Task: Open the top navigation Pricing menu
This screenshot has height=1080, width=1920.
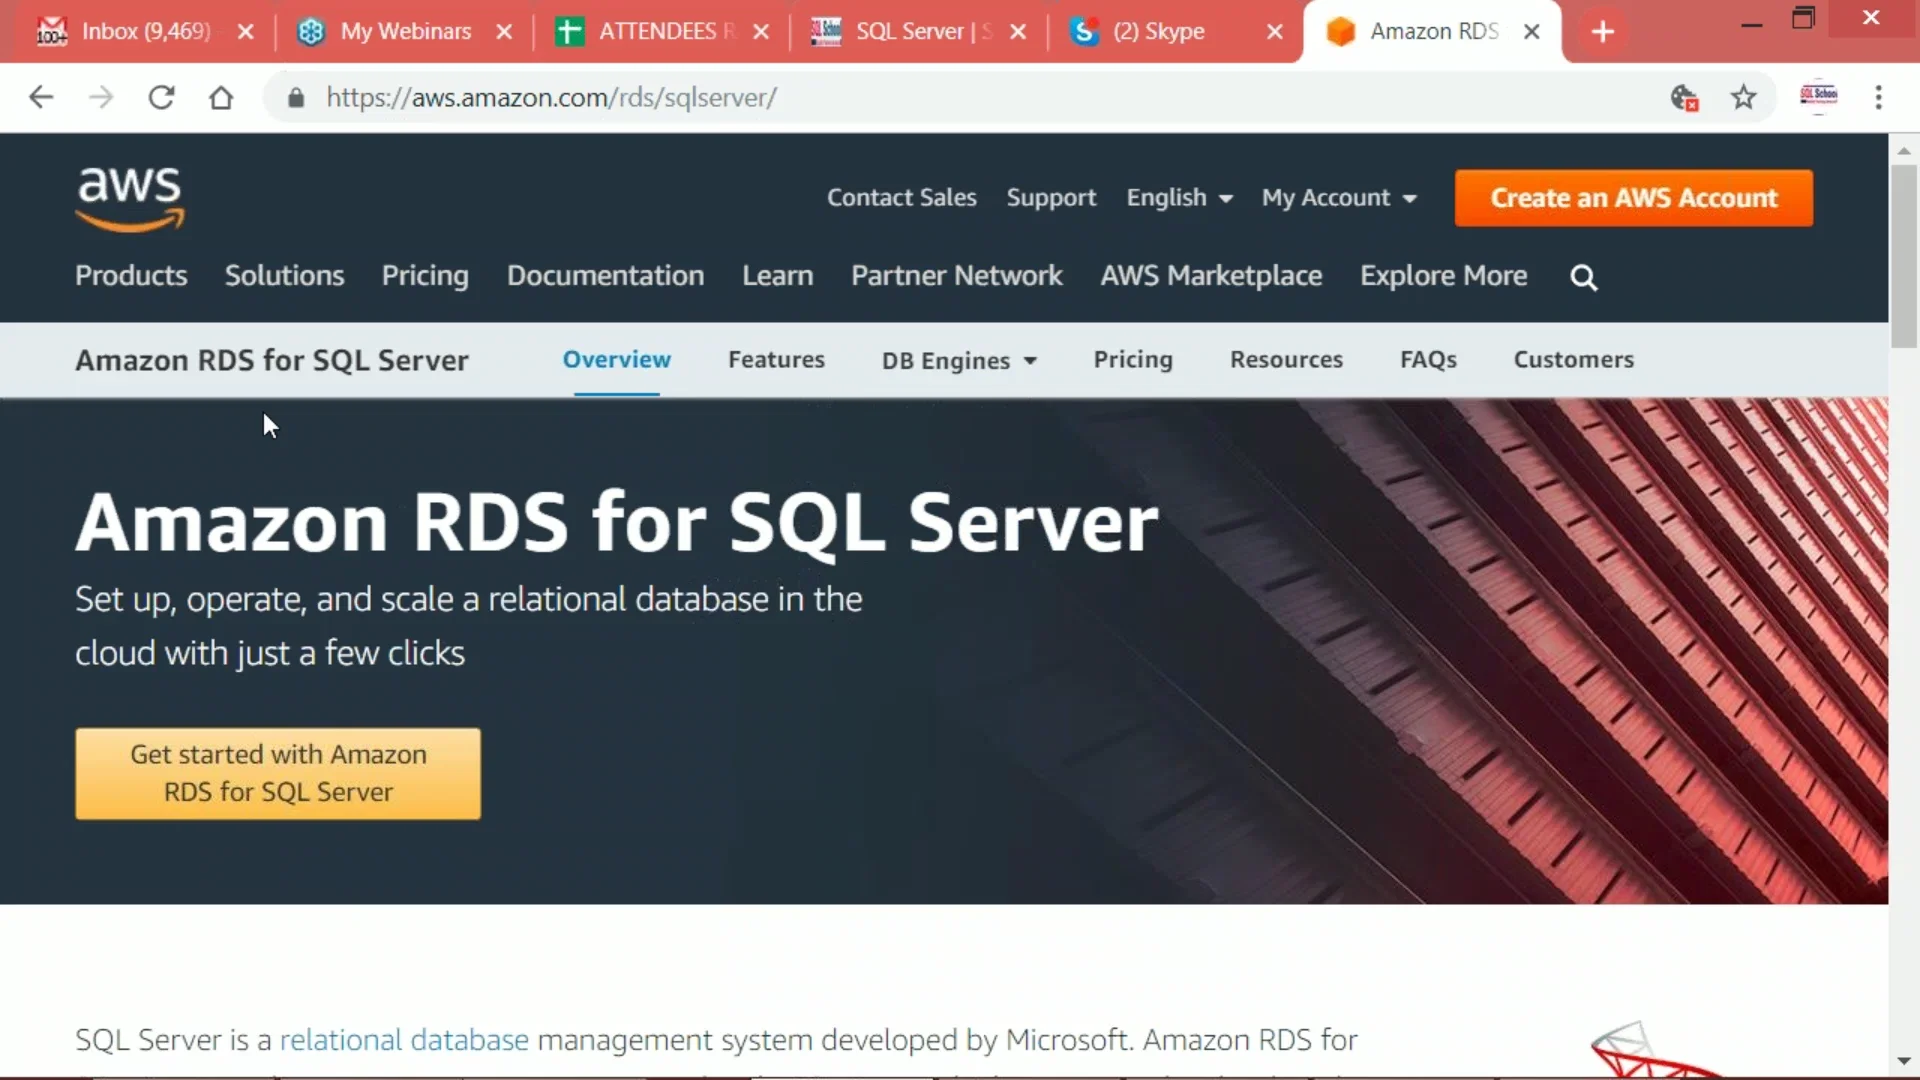Action: pos(425,276)
